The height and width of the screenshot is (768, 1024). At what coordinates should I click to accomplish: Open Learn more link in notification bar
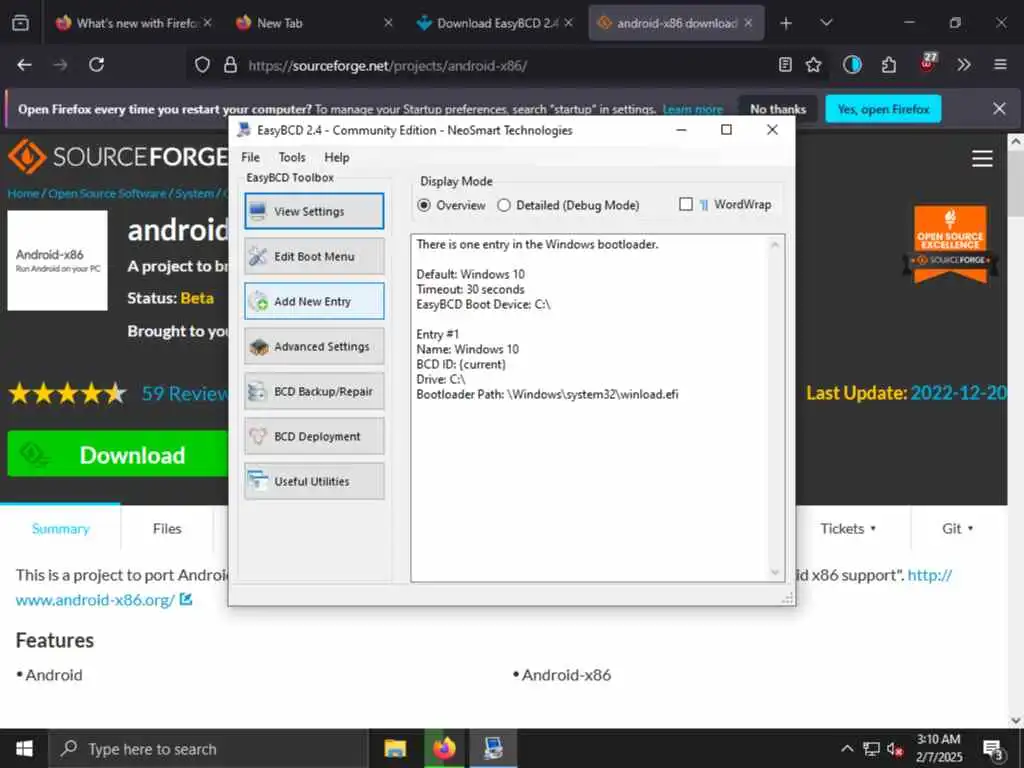click(x=693, y=109)
